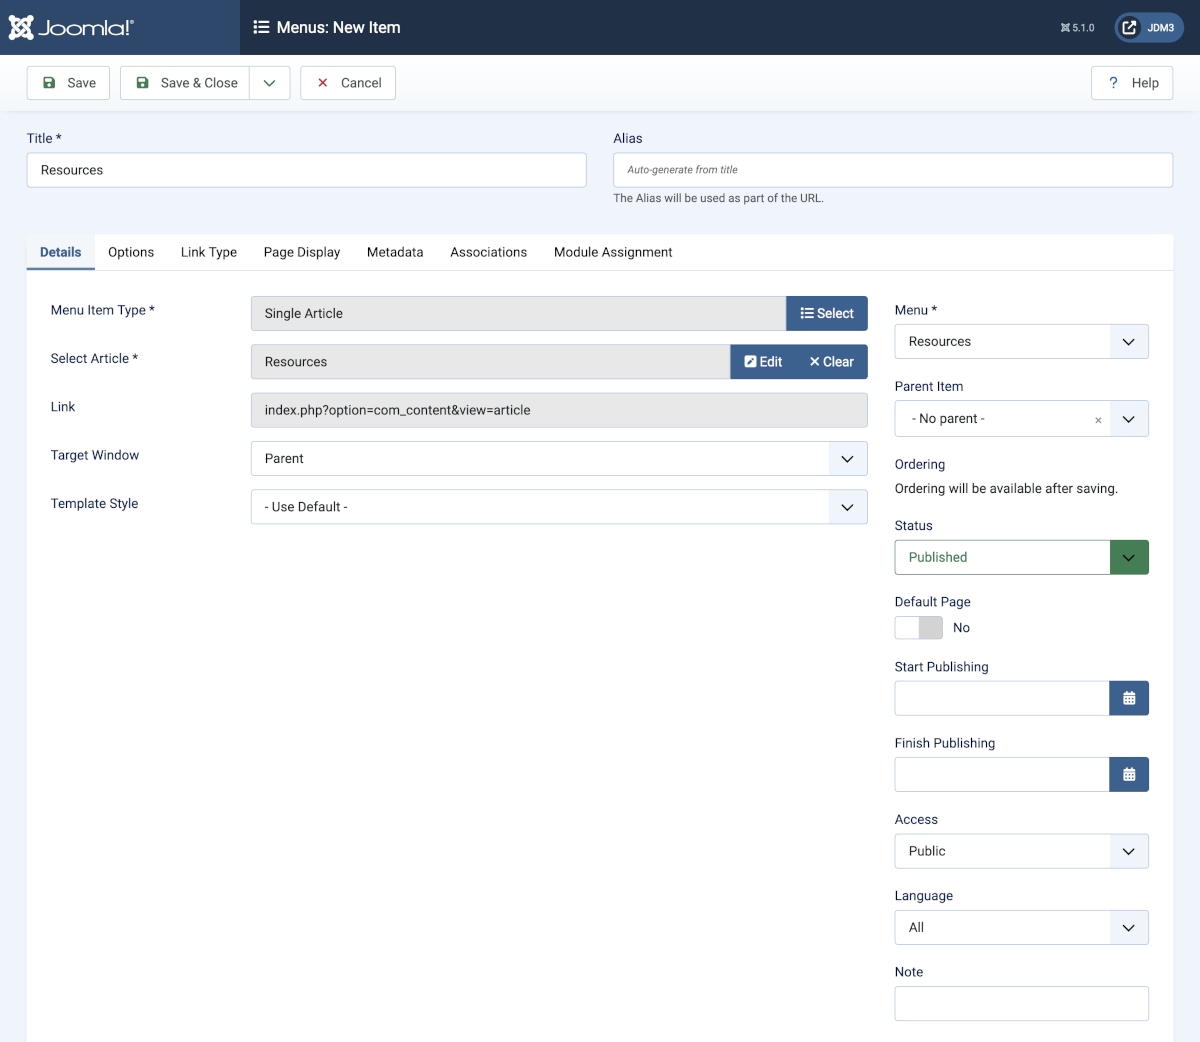The height and width of the screenshot is (1042, 1200).
Task: Toggle Default Page to Yes
Action: [x=918, y=627]
